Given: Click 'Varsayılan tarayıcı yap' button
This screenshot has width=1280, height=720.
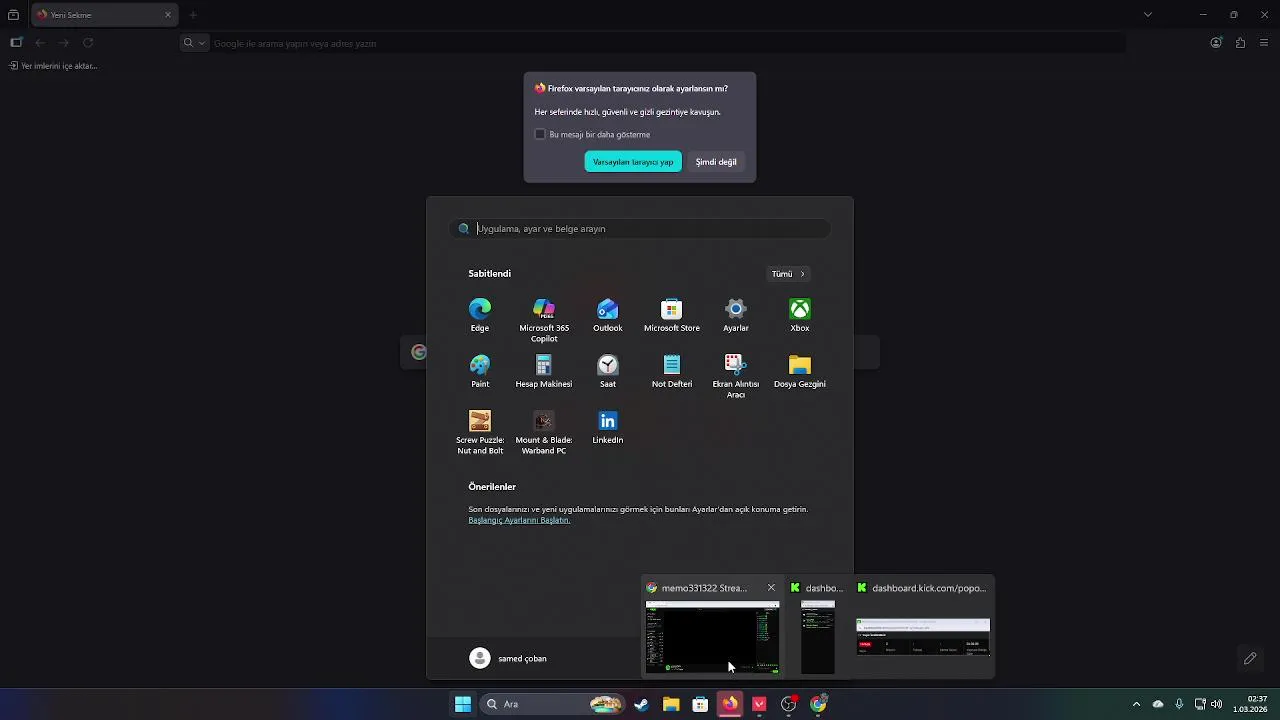Looking at the screenshot, I should pyautogui.click(x=633, y=162).
